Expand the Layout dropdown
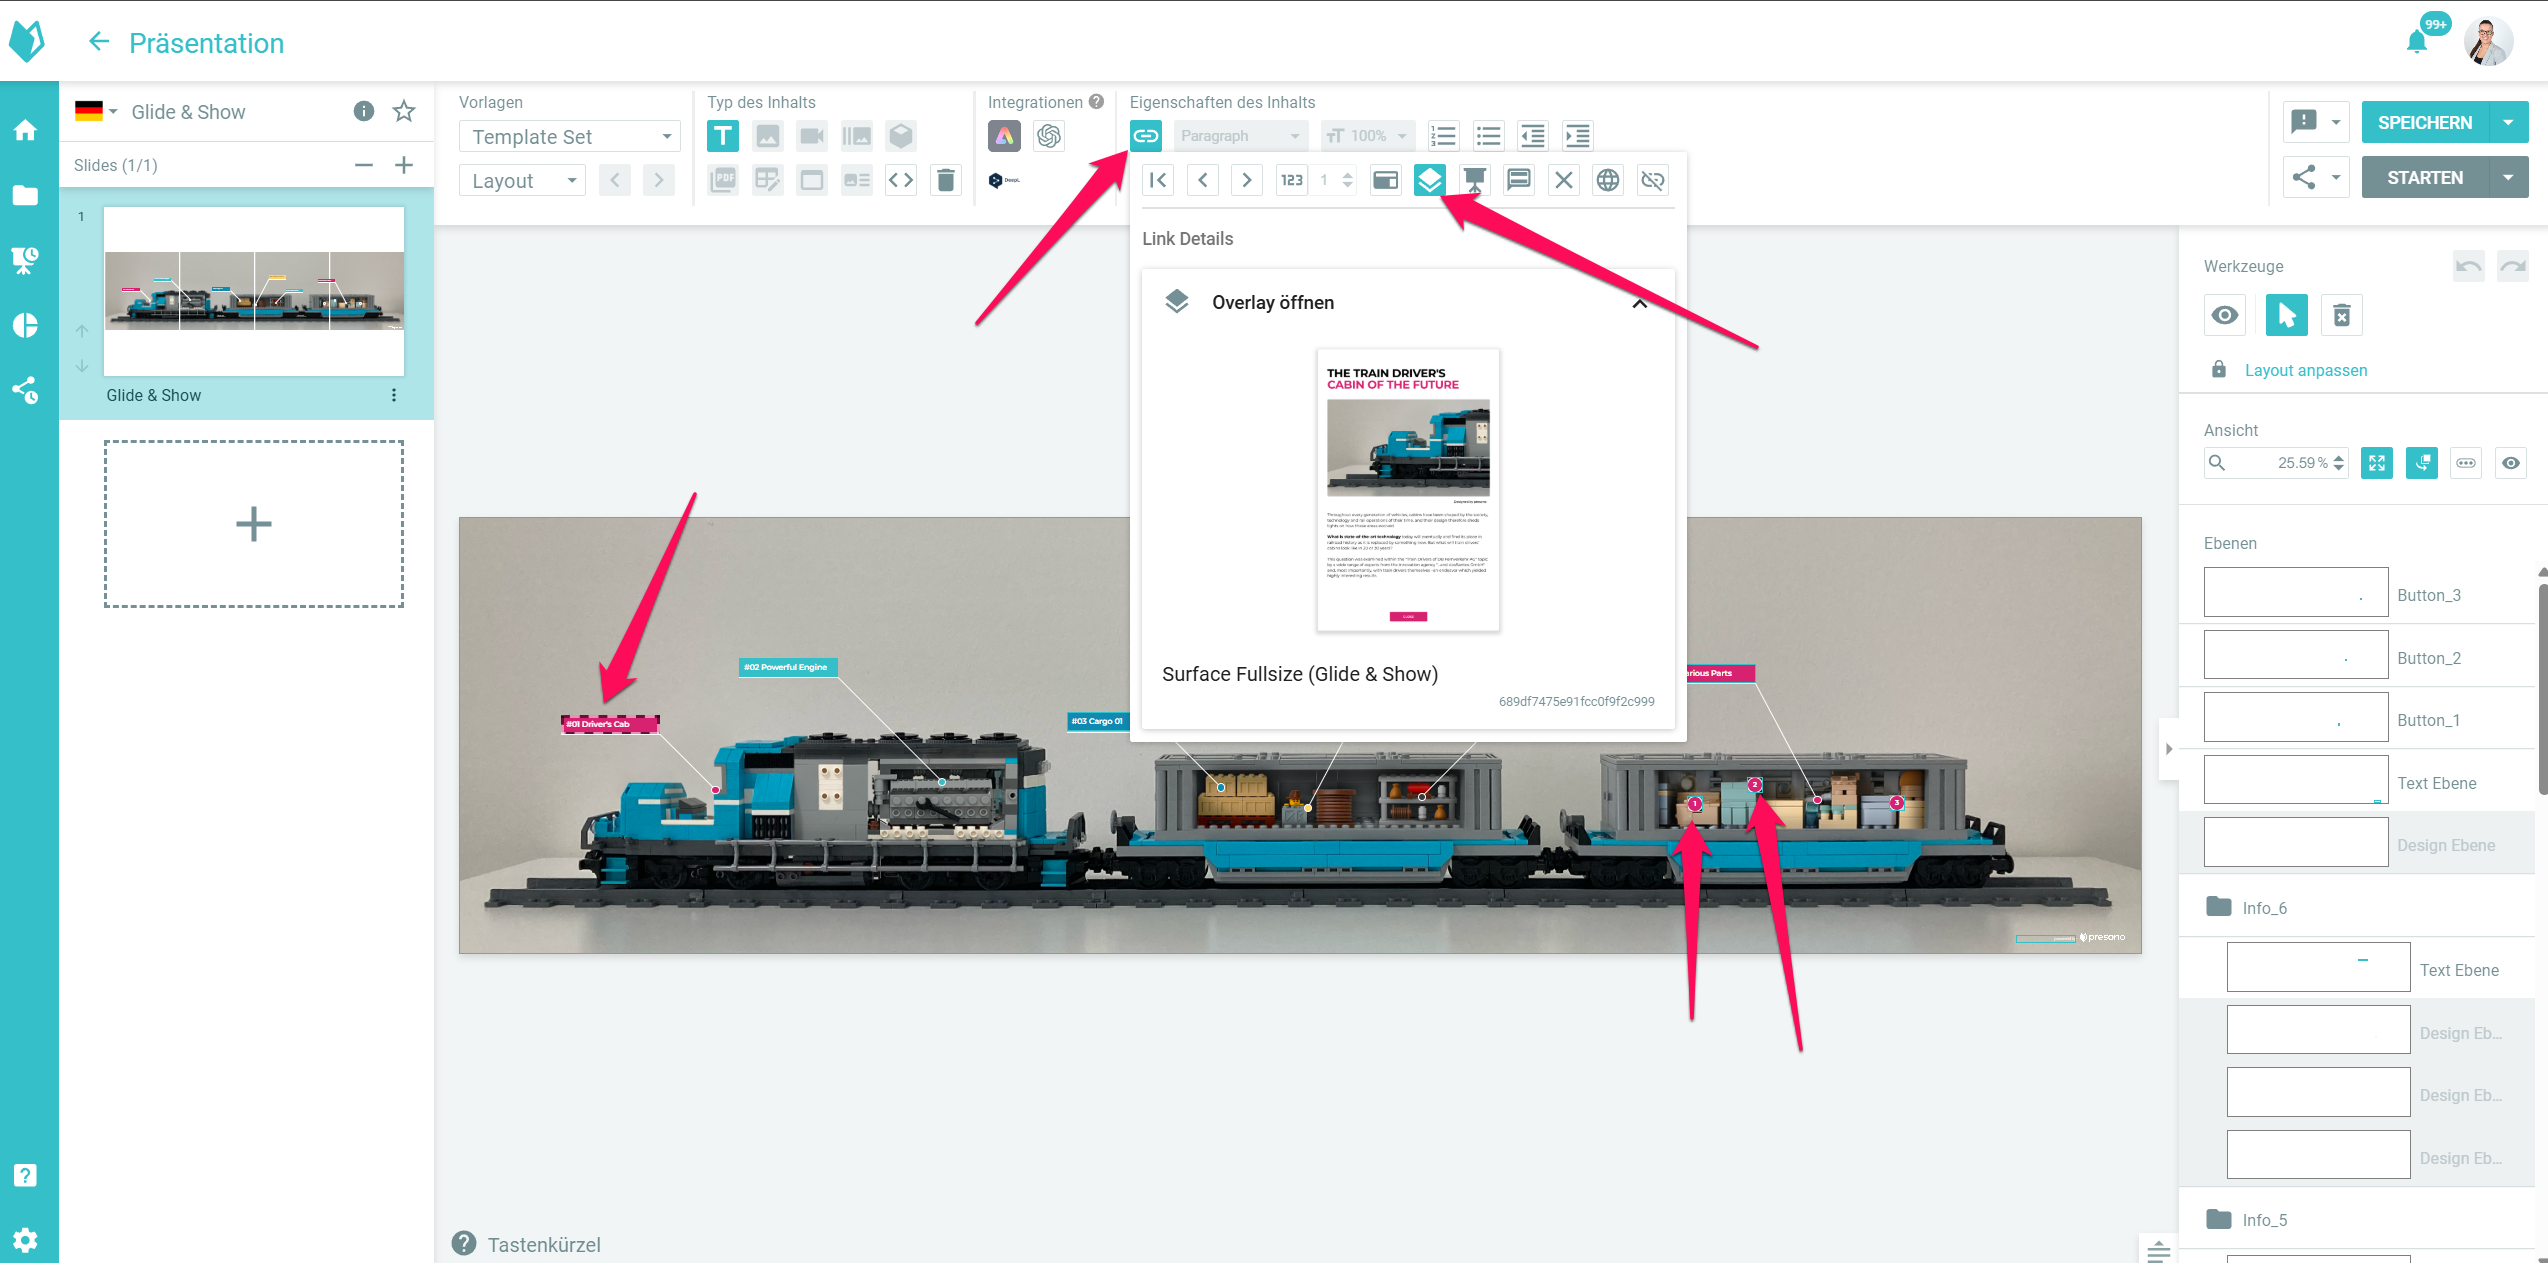 click(x=522, y=181)
